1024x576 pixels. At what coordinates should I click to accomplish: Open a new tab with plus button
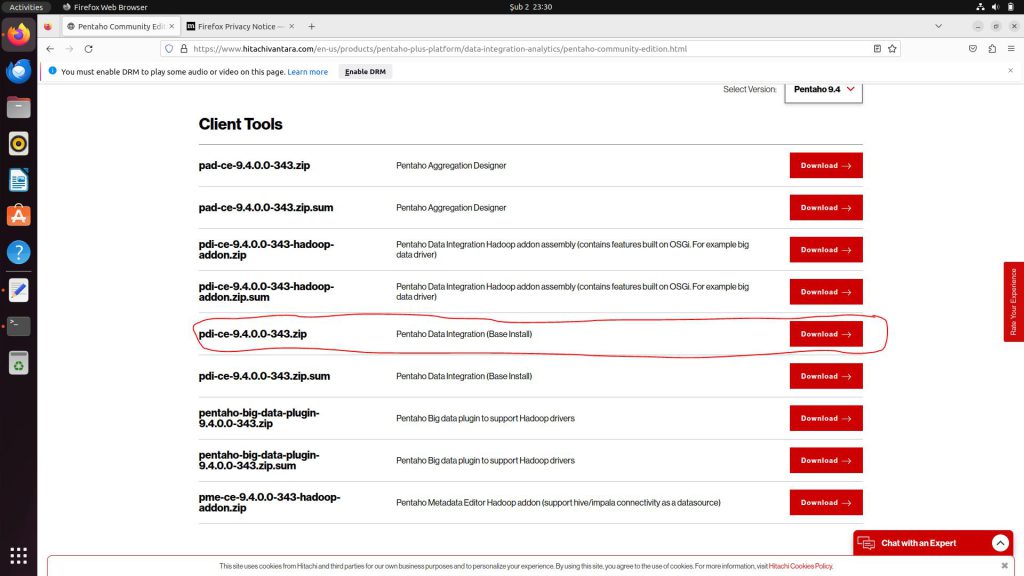pos(312,27)
